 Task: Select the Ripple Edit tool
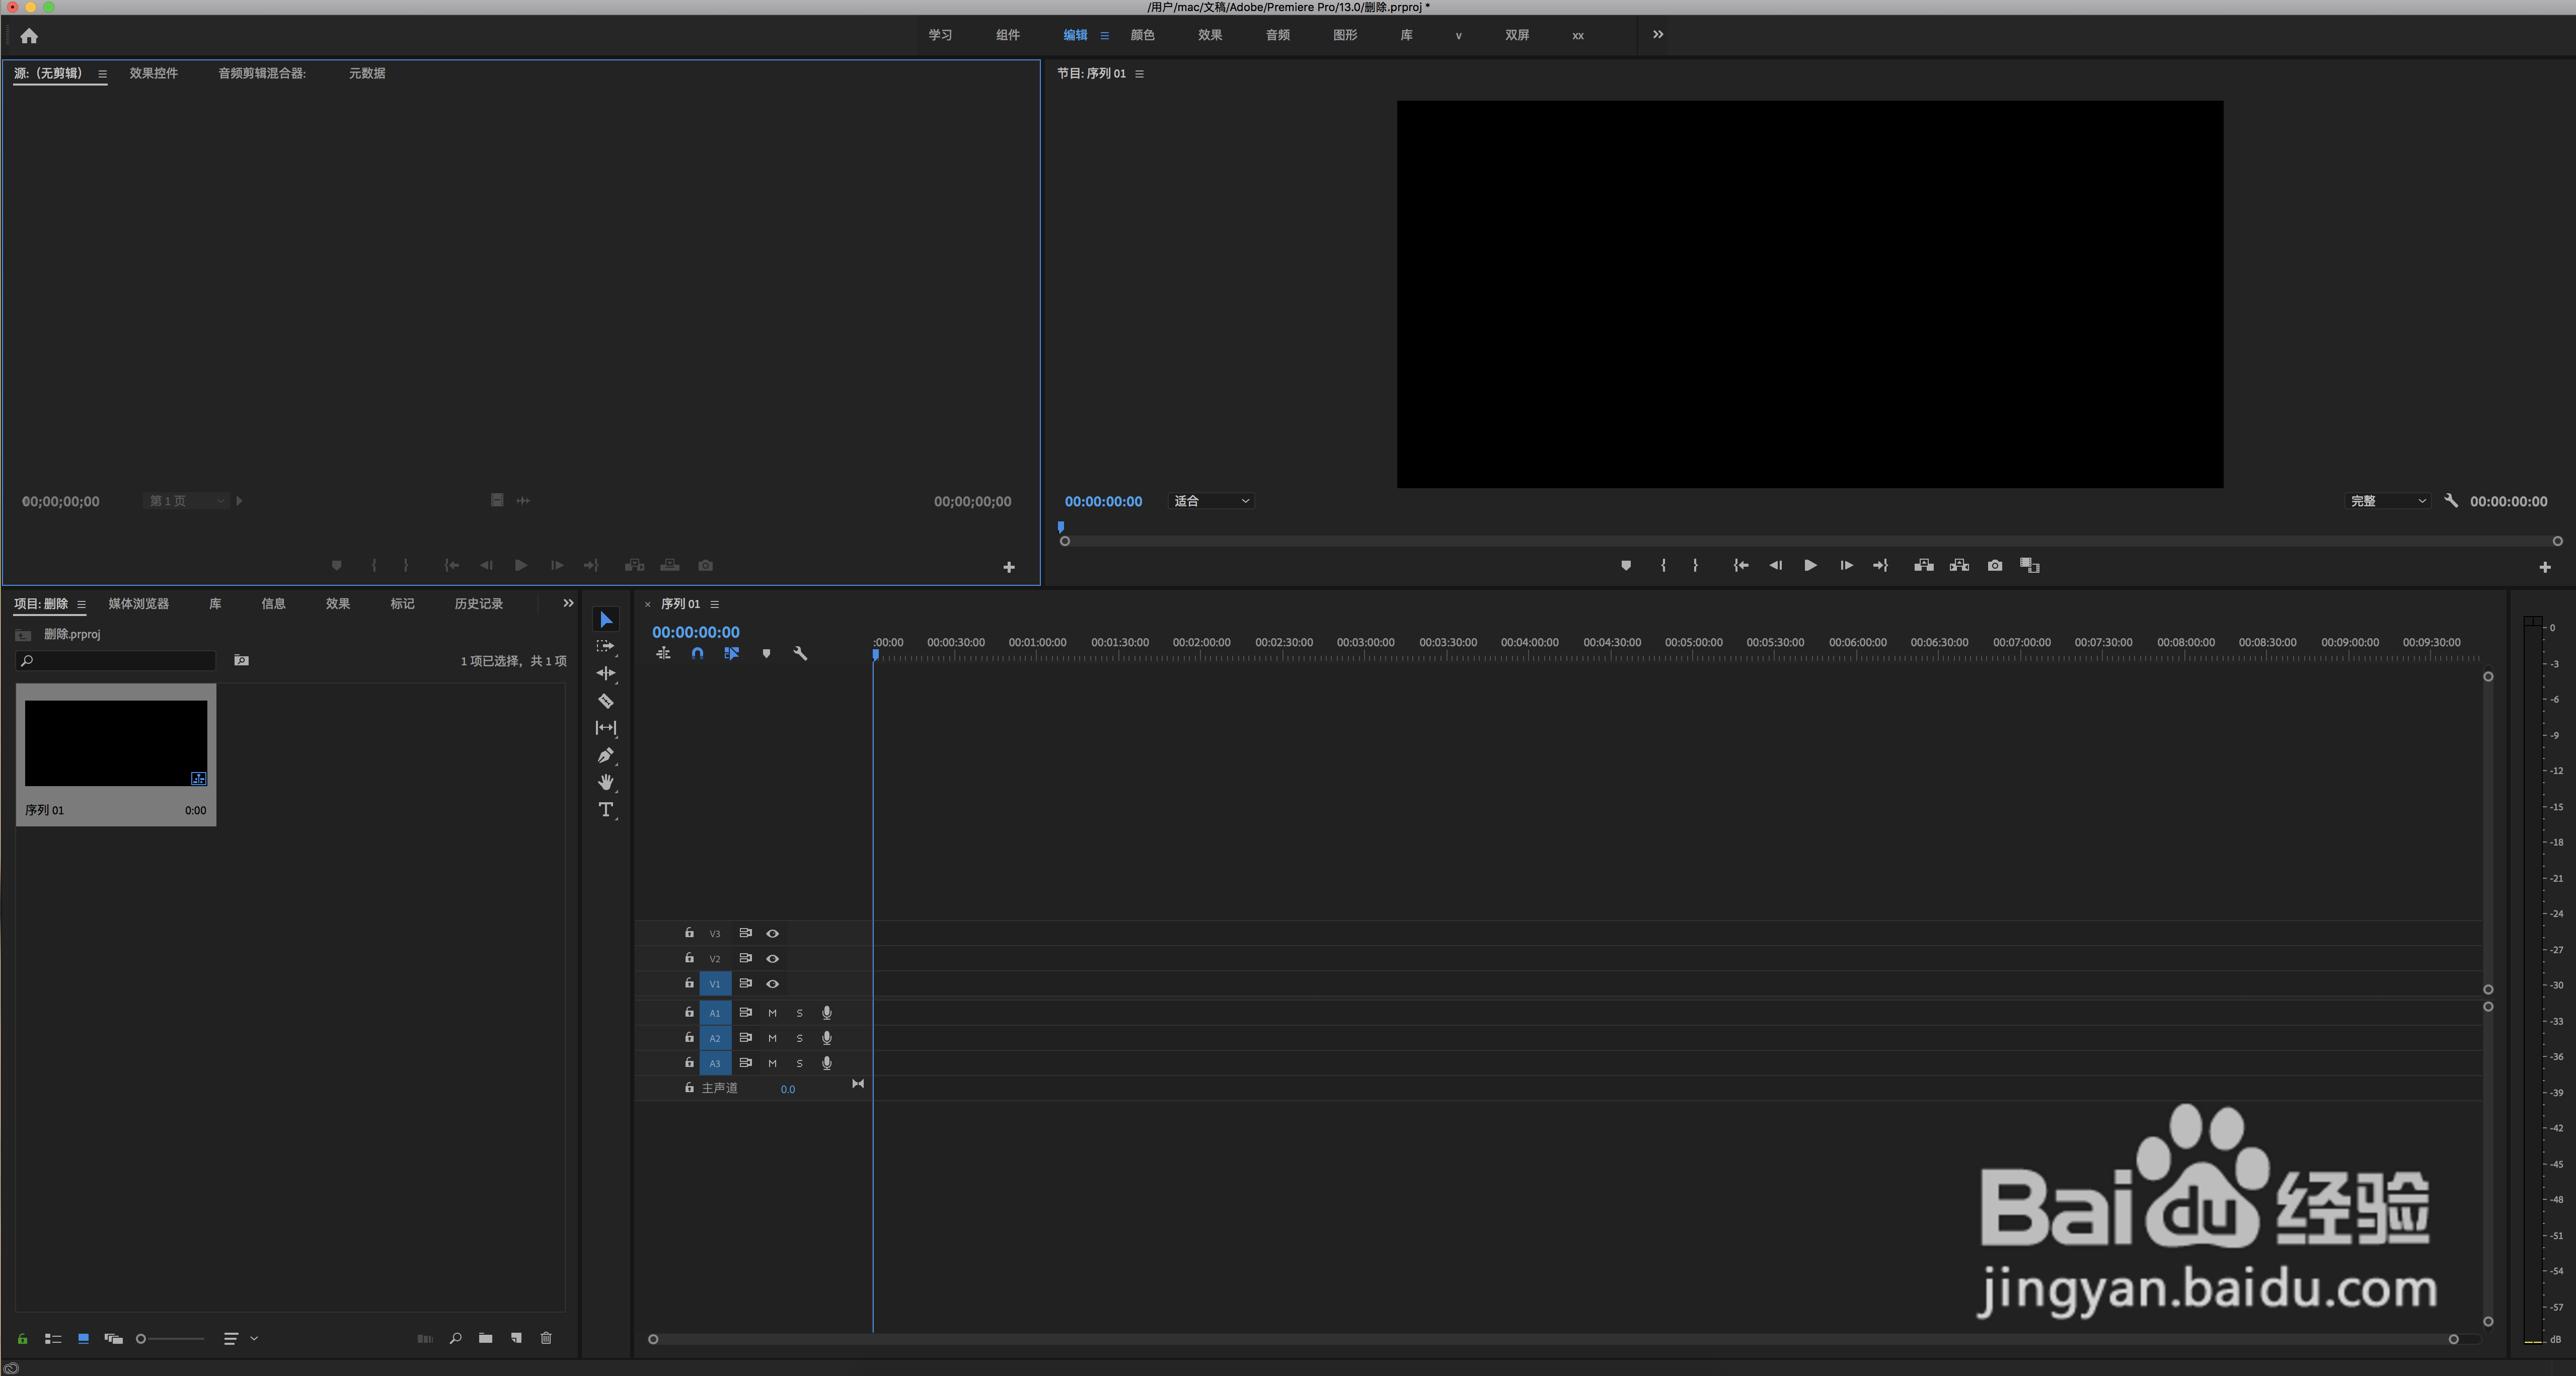tap(606, 673)
